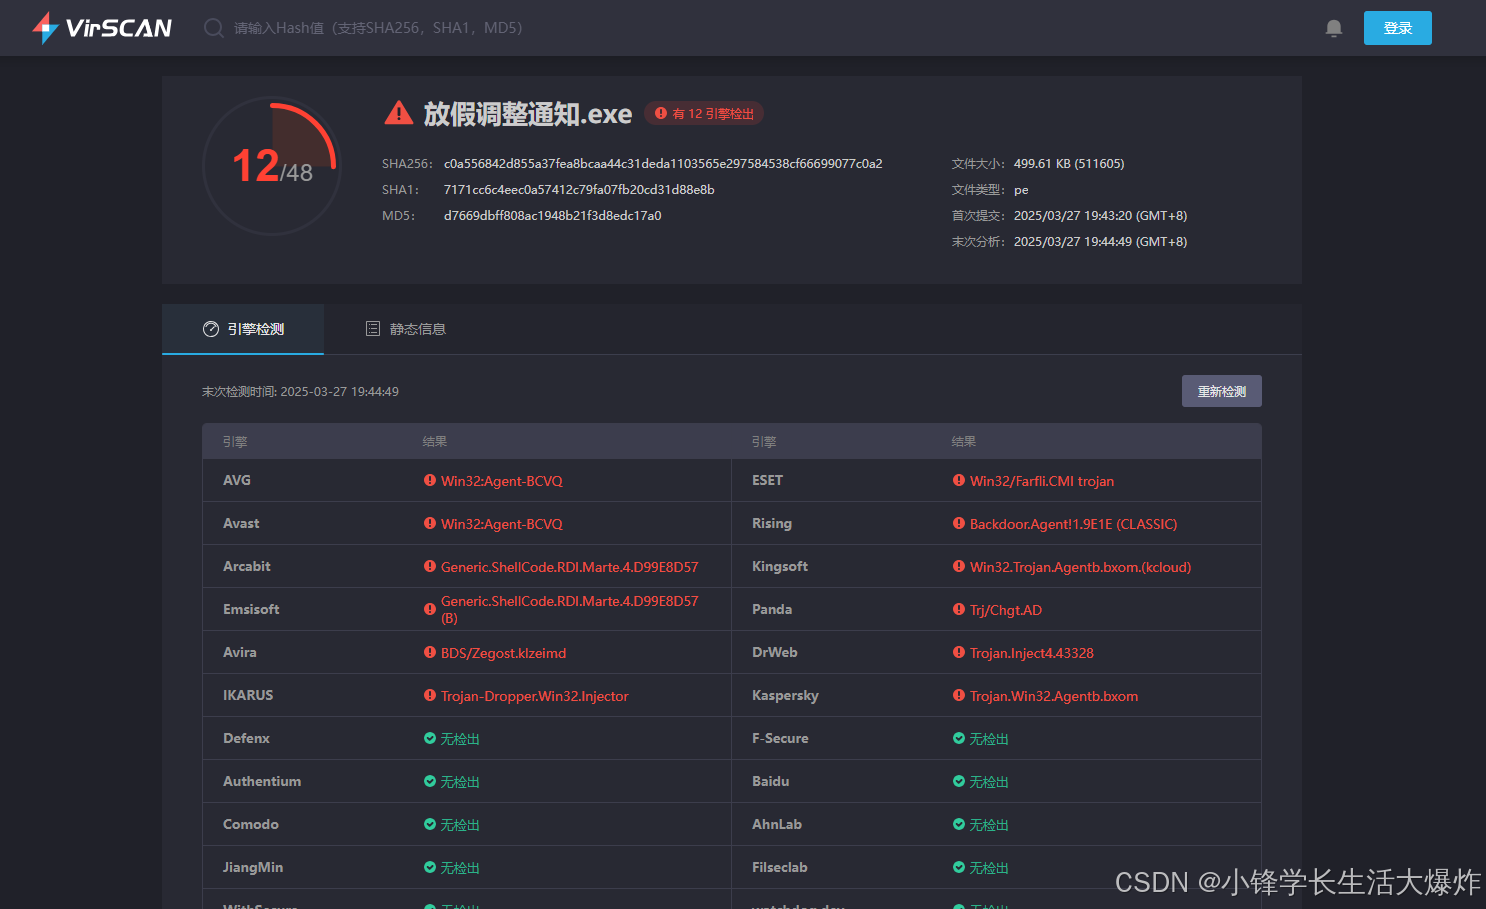Click alert icon in Emsisoft row
This screenshot has height=909, width=1486.
coord(430,609)
